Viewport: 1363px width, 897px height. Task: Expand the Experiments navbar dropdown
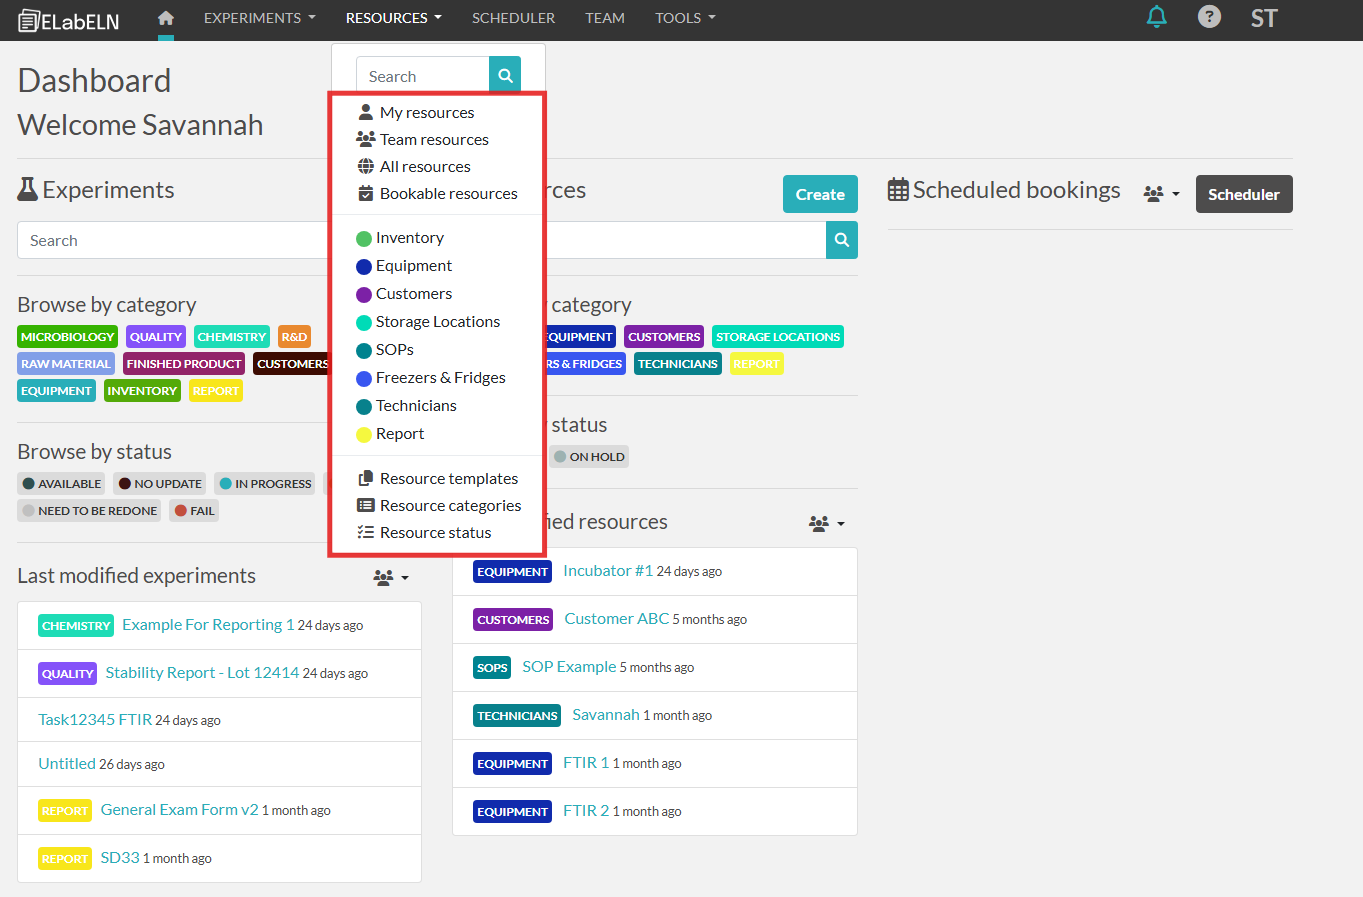pyautogui.click(x=259, y=18)
